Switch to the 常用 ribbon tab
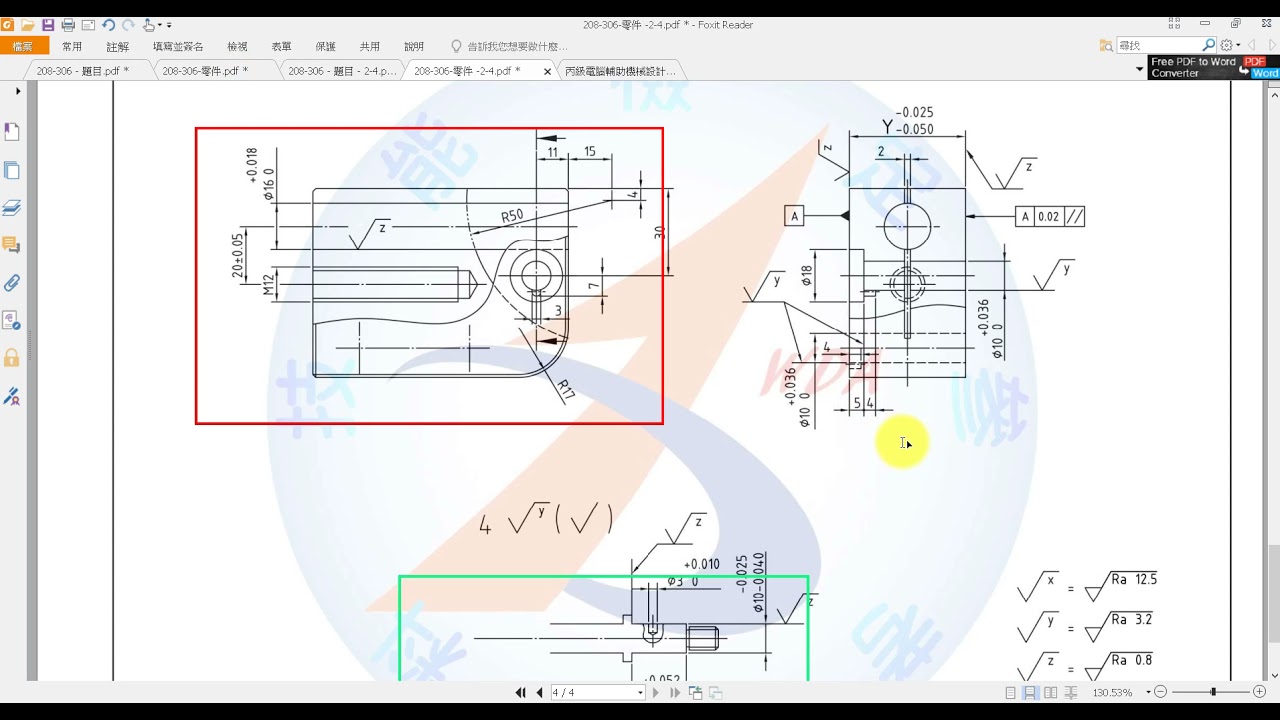 [x=72, y=46]
